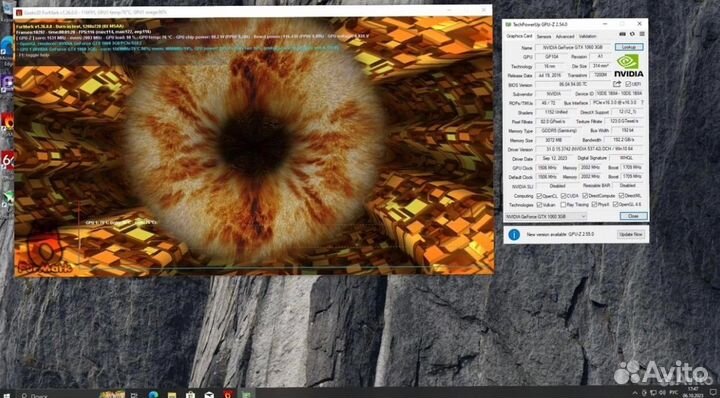Open Microsoft Store from the taskbar
The image size is (720, 398).
click(190, 394)
